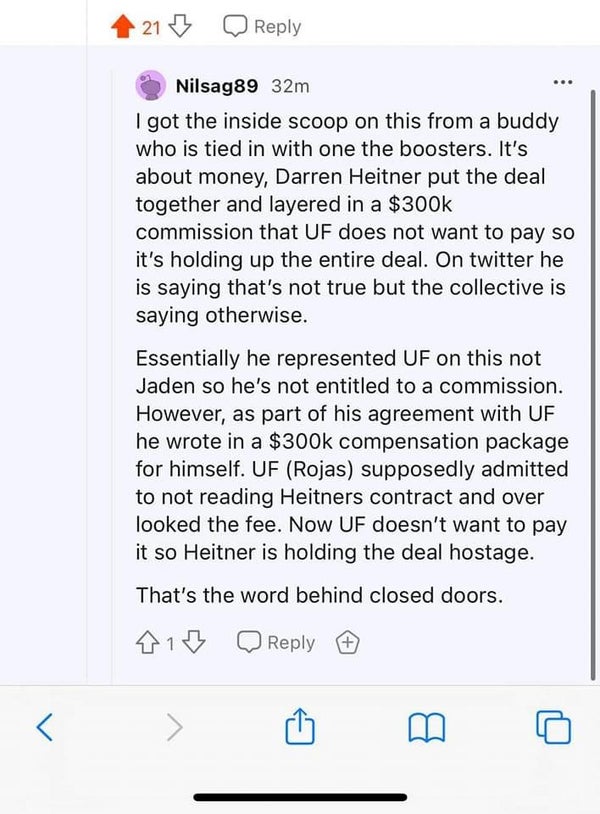600x814 pixels.
Task: Tap the 21 vote count on the parent comment
Action: click(x=151, y=29)
